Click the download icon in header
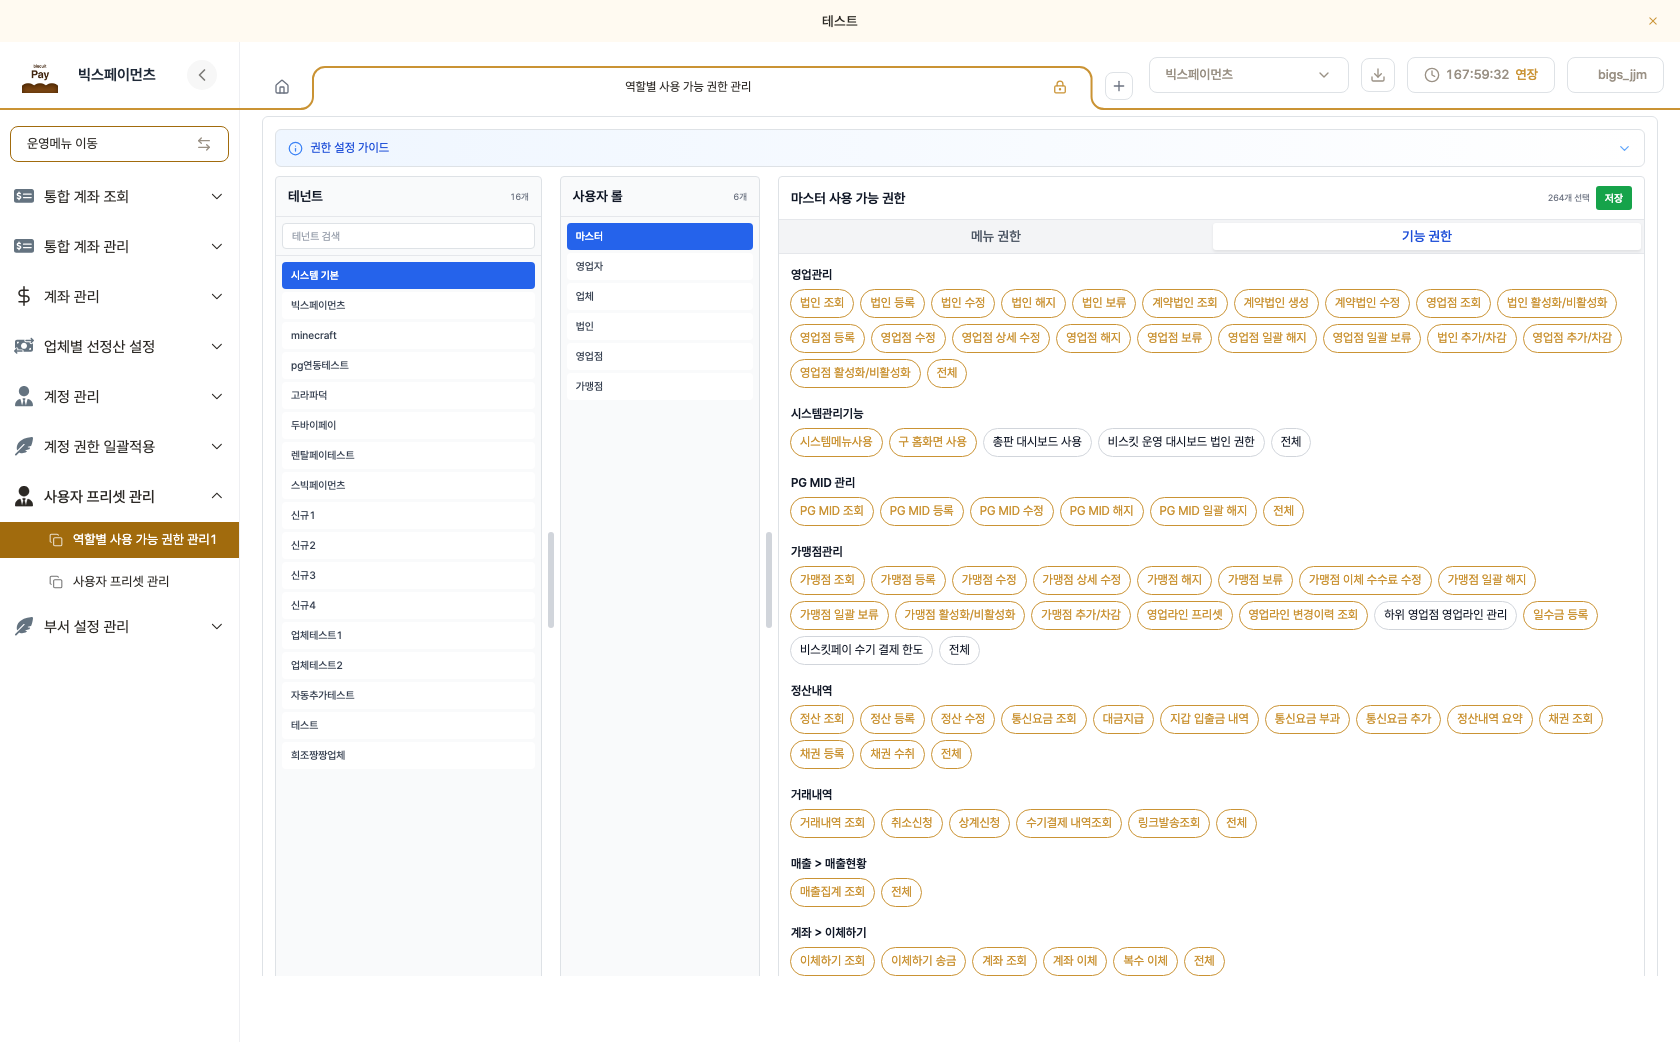The image size is (1680, 1042). [x=1378, y=75]
